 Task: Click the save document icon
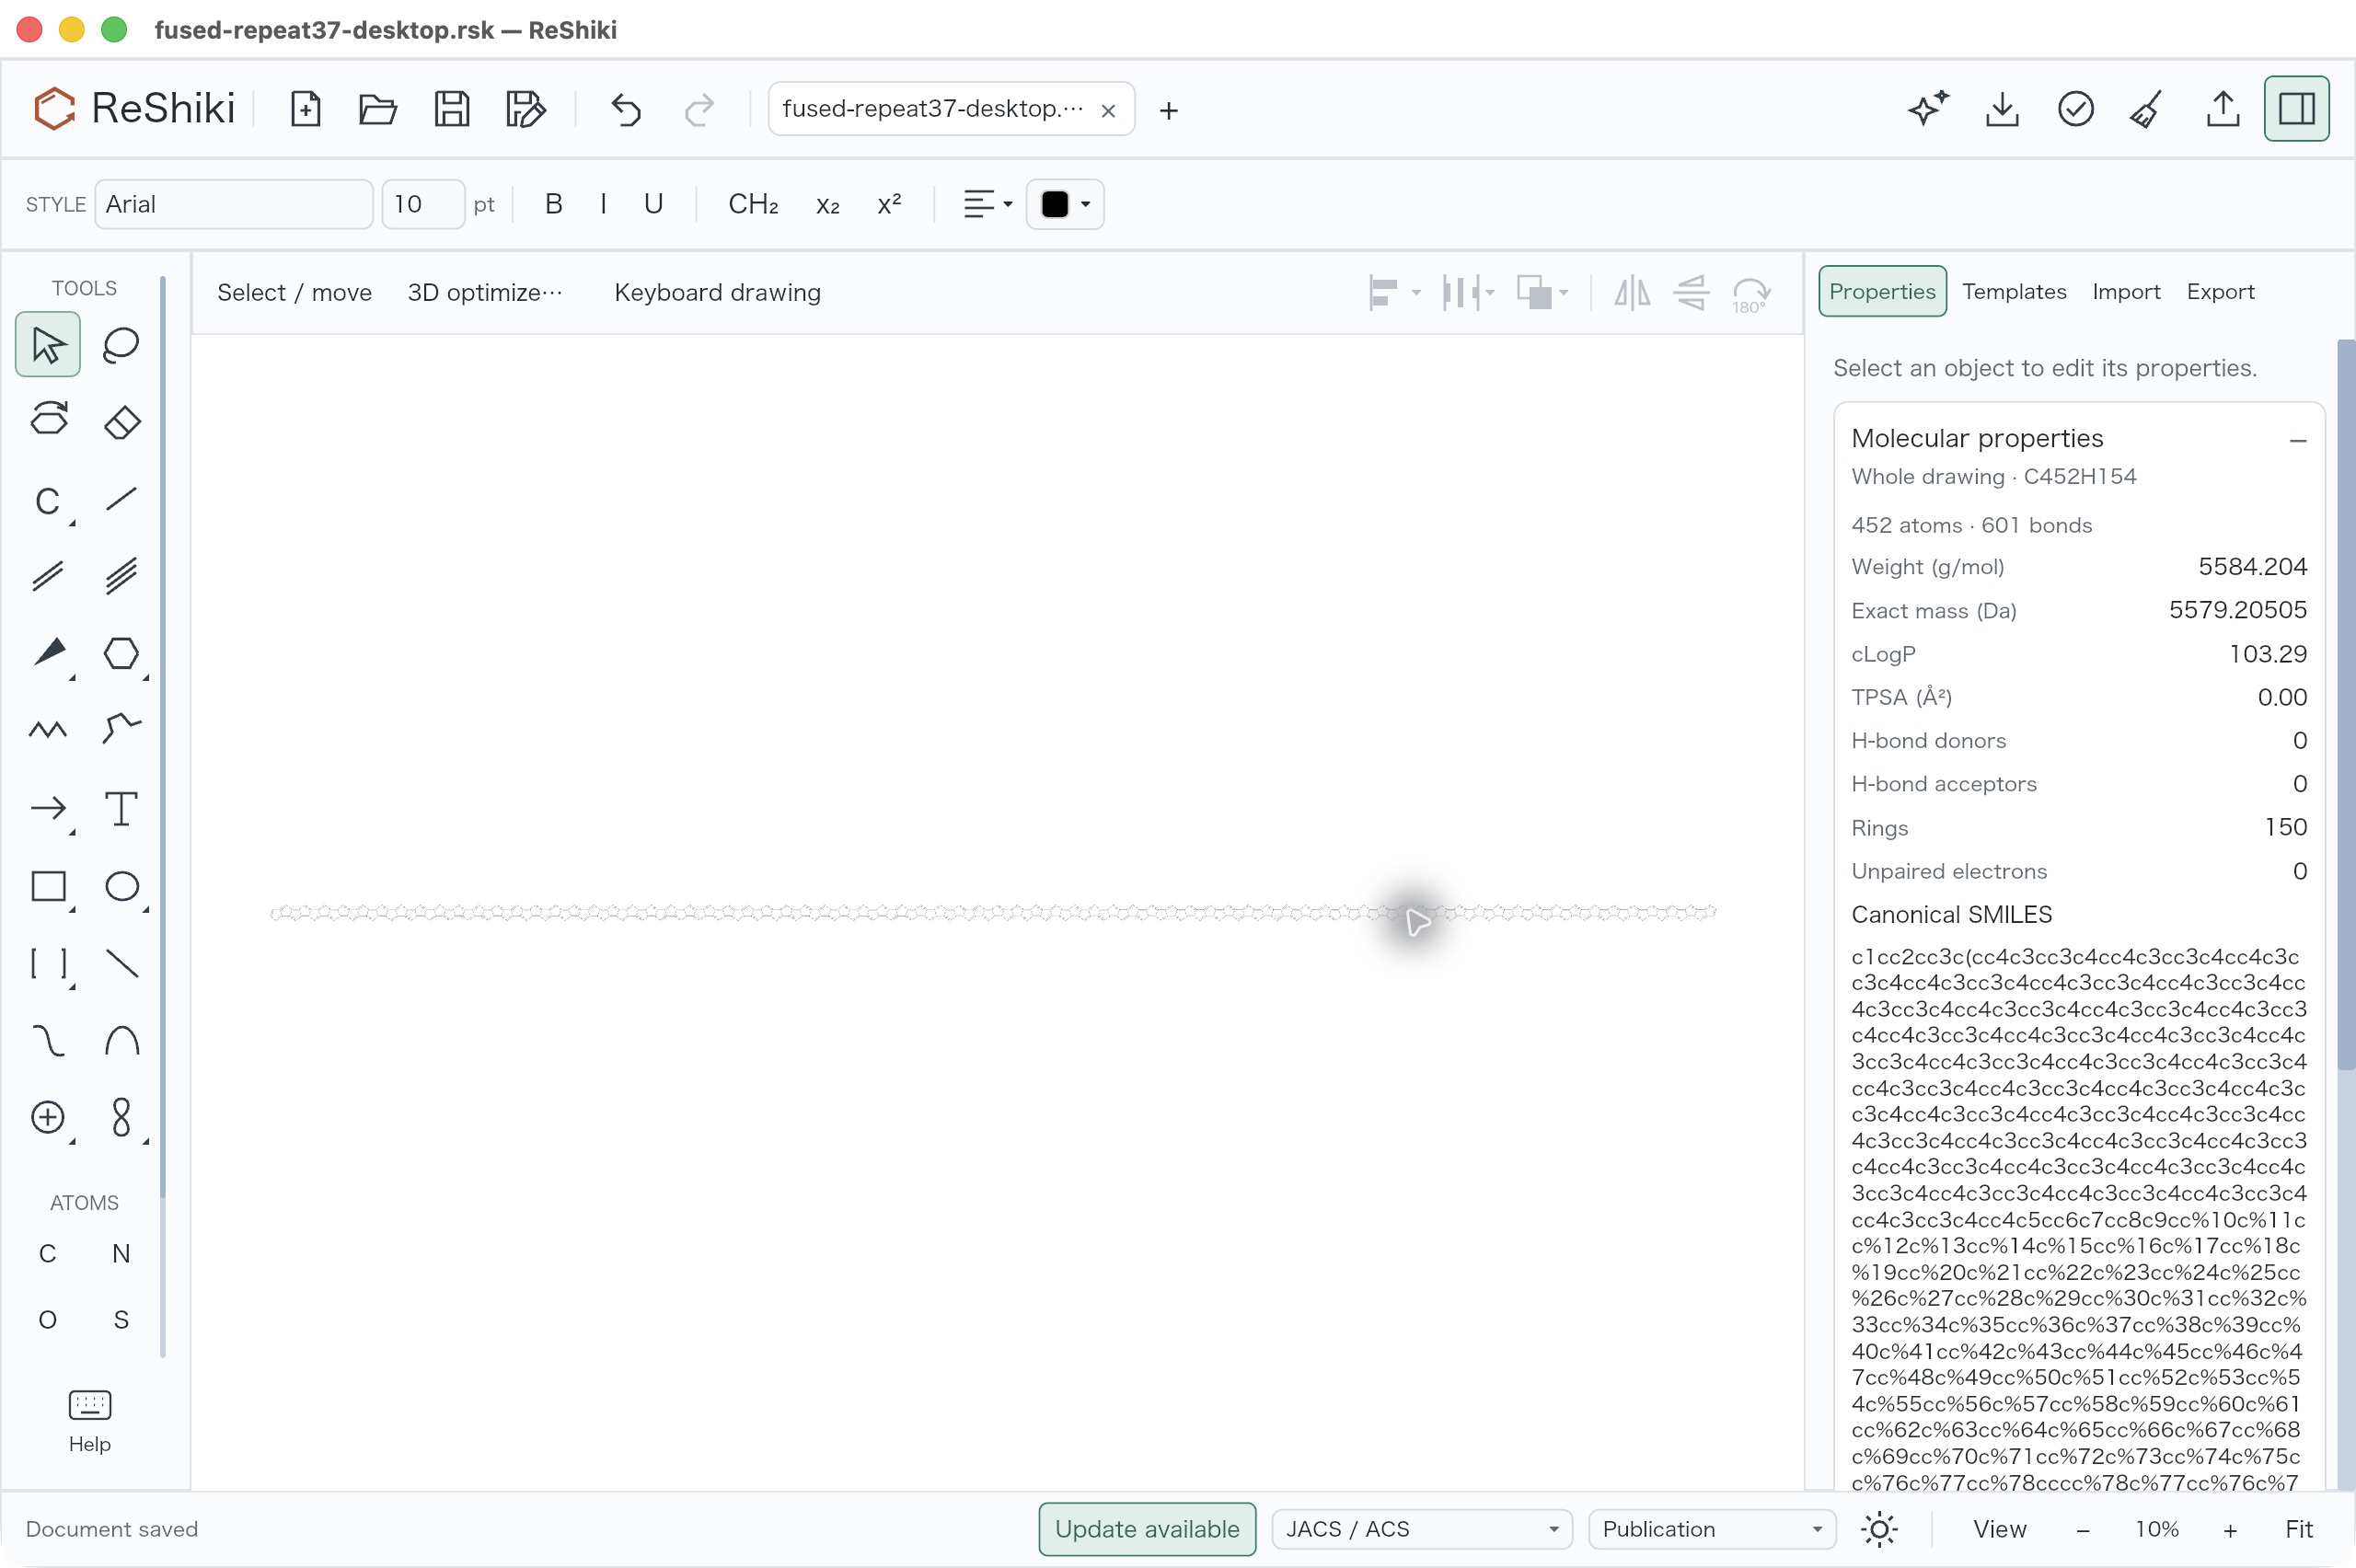452,109
